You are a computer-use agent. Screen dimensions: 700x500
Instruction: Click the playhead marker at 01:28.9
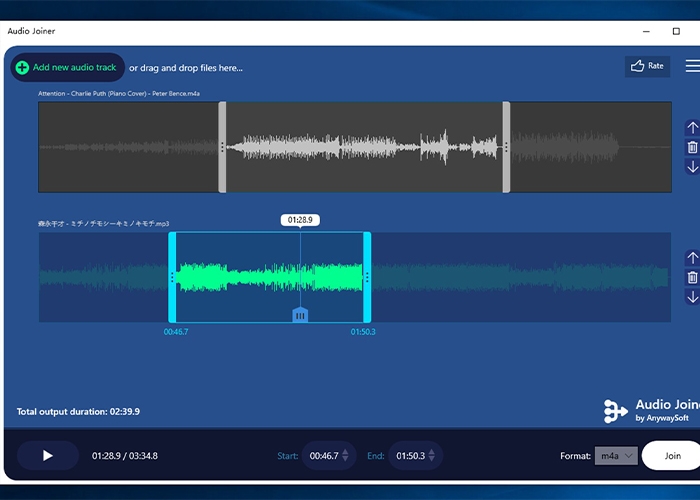point(300,268)
